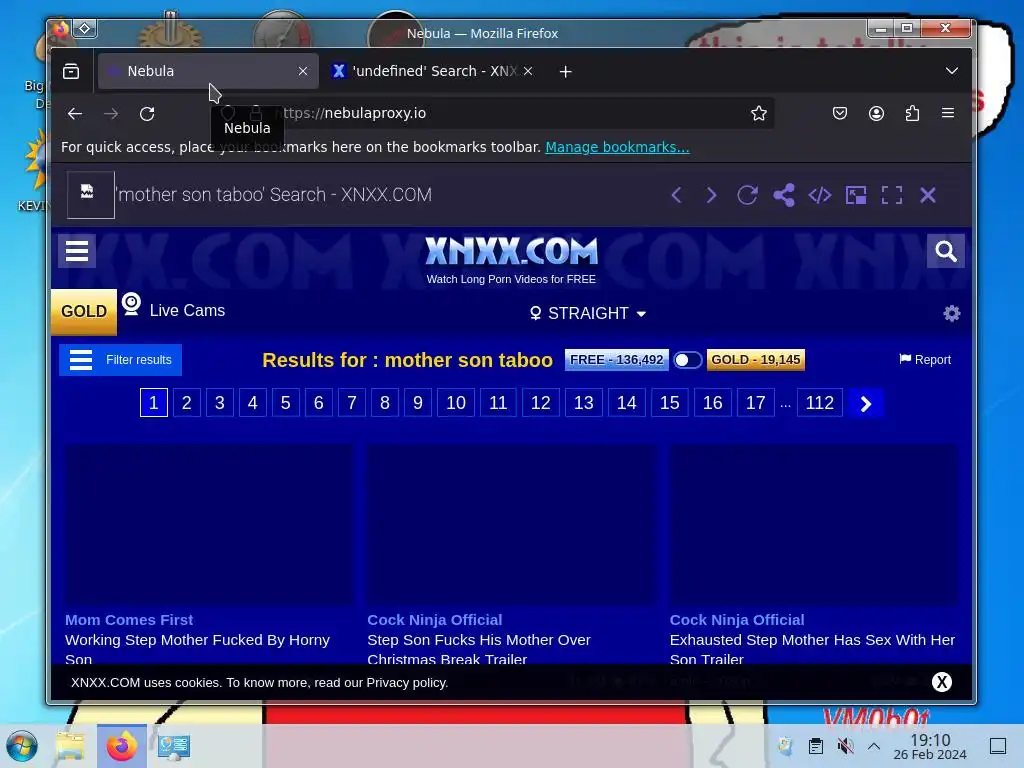
Task: Click broken page favicon in Nebula bar
Action: [x=90, y=195]
